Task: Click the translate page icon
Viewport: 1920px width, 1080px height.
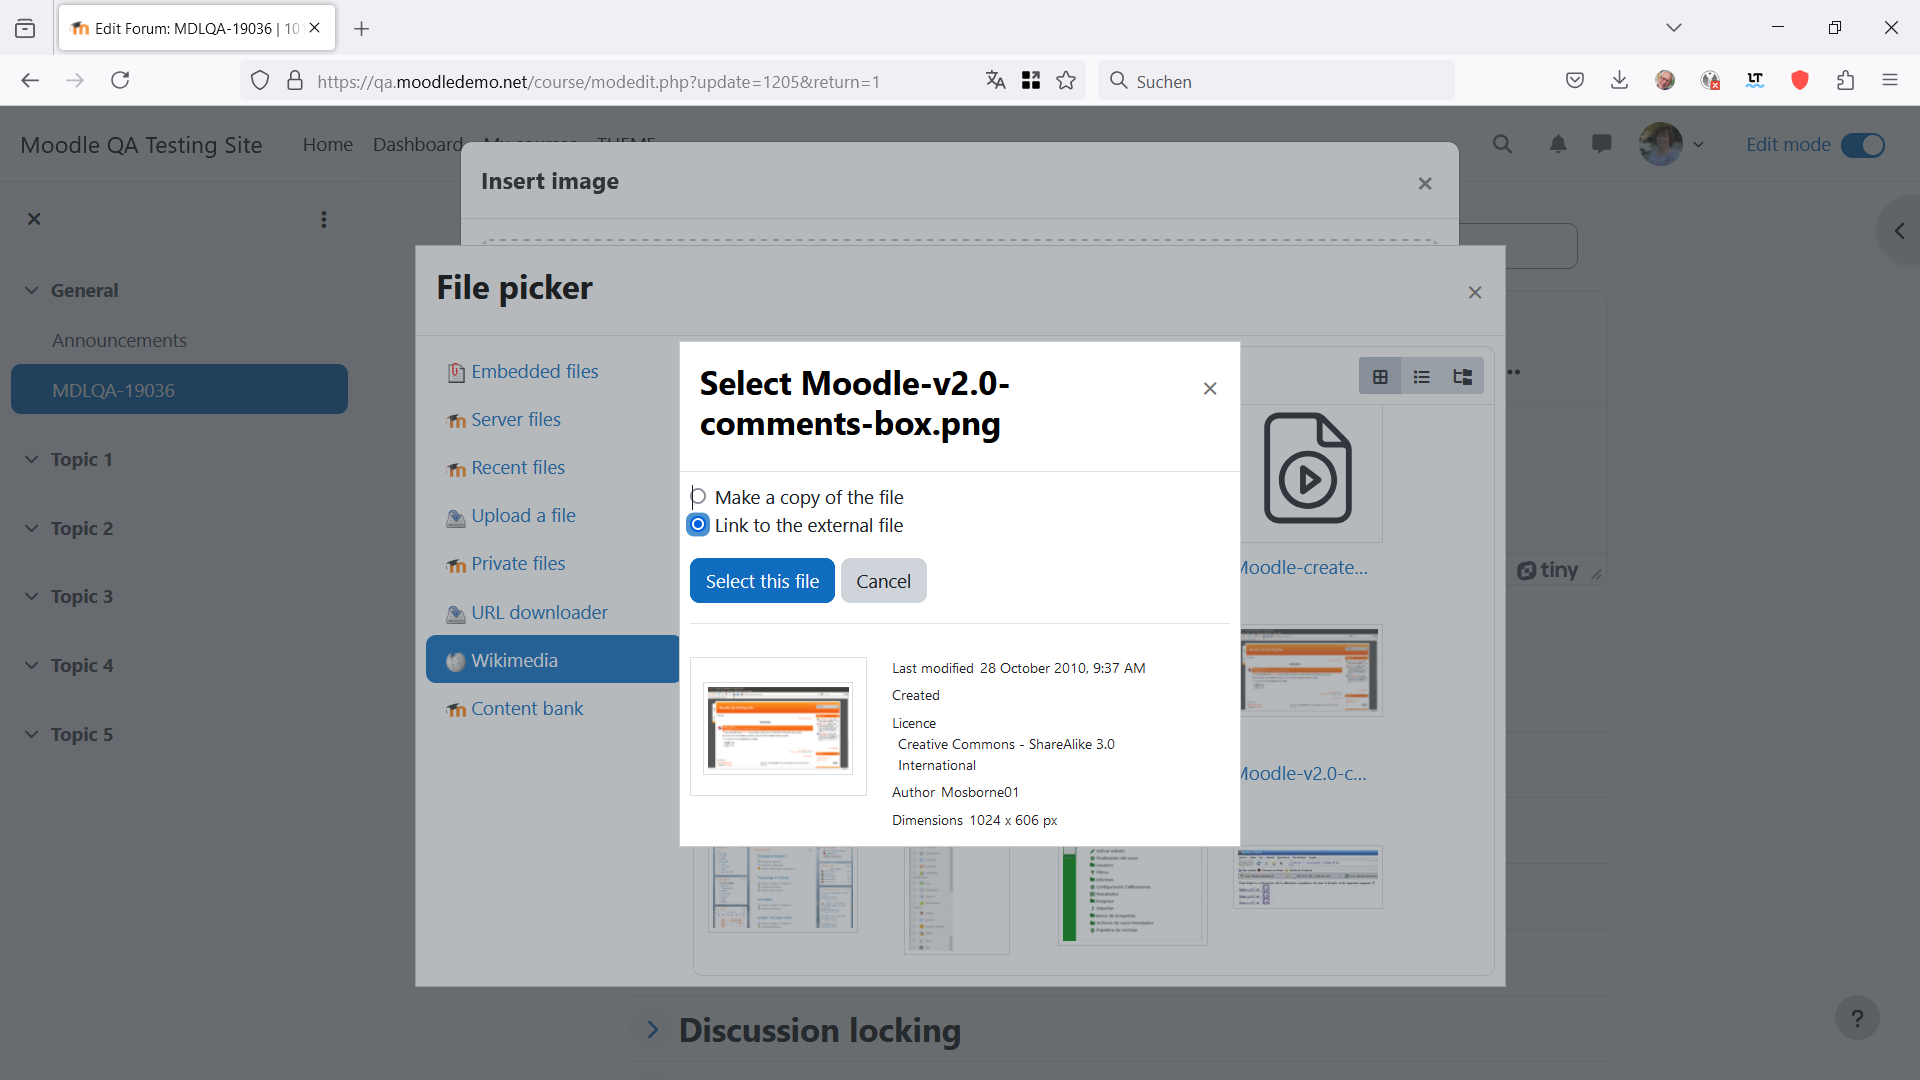Action: click(x=995, y=80)
